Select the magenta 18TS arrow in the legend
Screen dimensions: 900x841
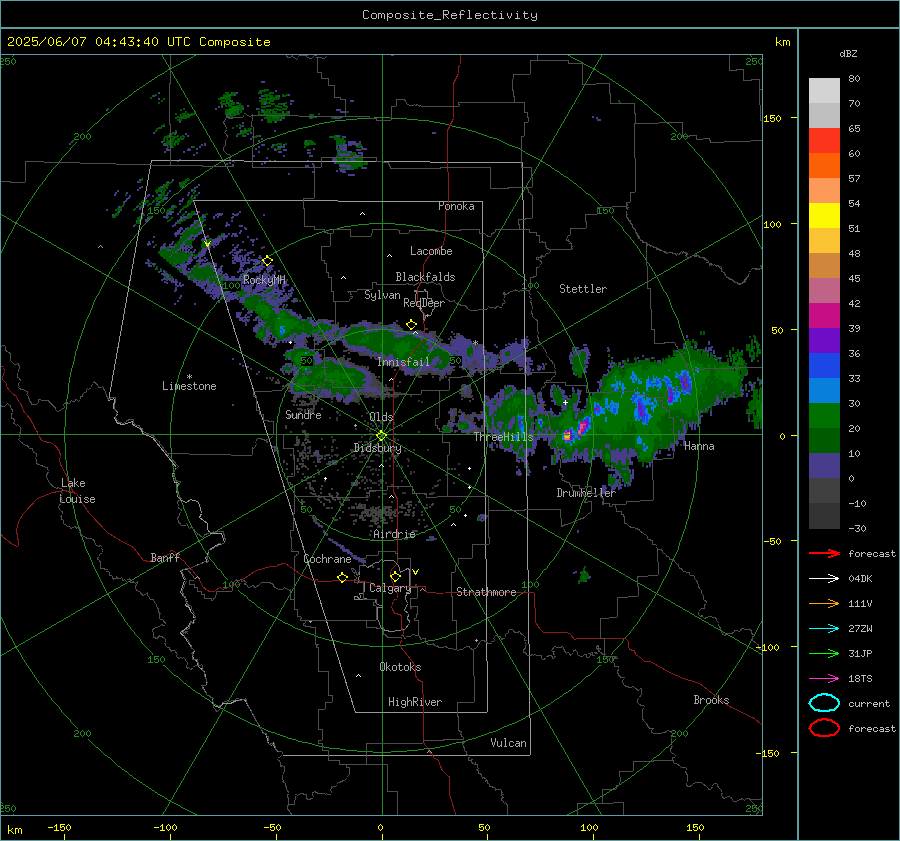[824, 679]
